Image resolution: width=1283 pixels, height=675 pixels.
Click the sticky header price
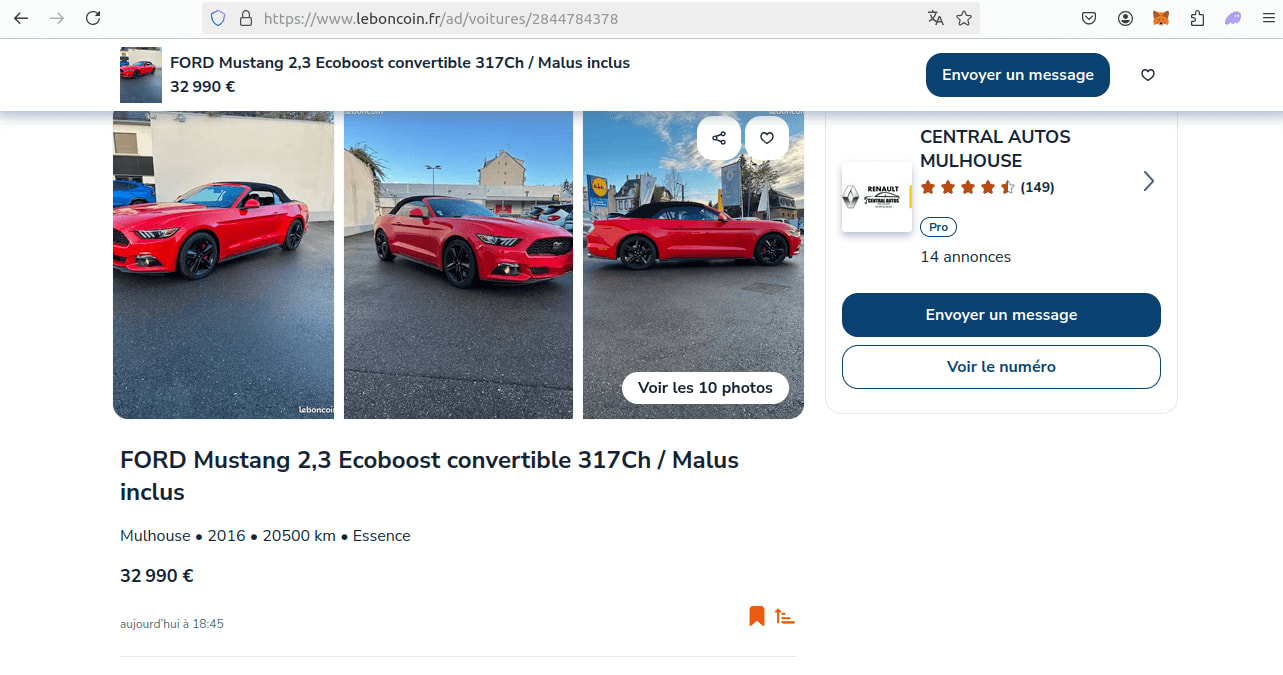click(x=203, y=87)
